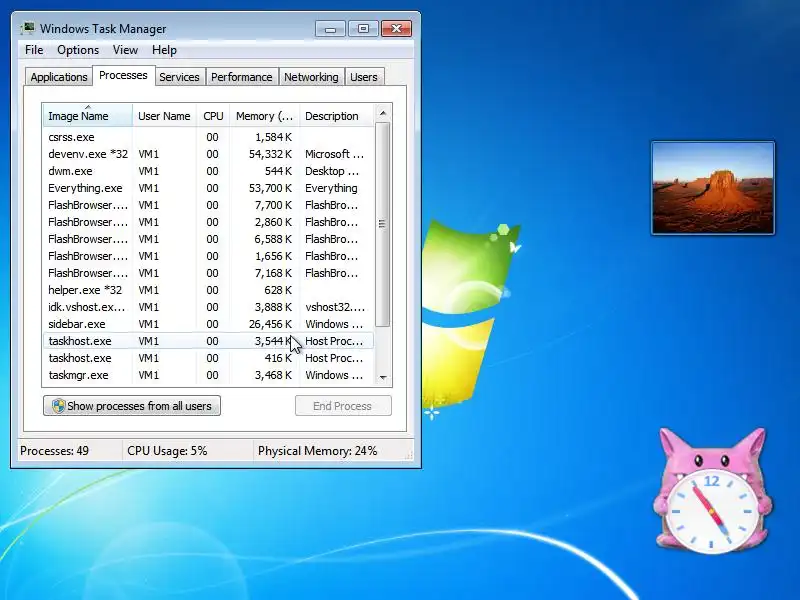Open the Help menu
The image size is (800, 600).
[164, 50]
